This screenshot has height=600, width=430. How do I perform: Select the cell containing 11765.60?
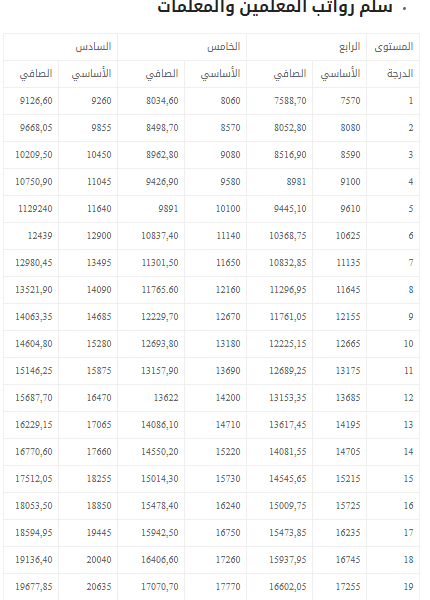[151, 290]
